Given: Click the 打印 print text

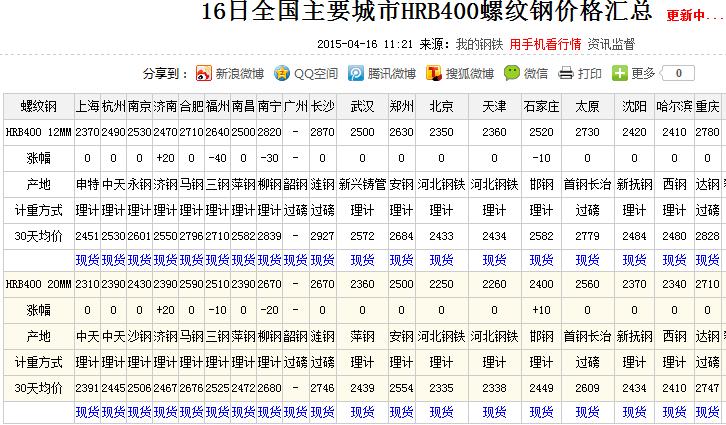Looking at the screenshot, I should click(x=589, y=74).
